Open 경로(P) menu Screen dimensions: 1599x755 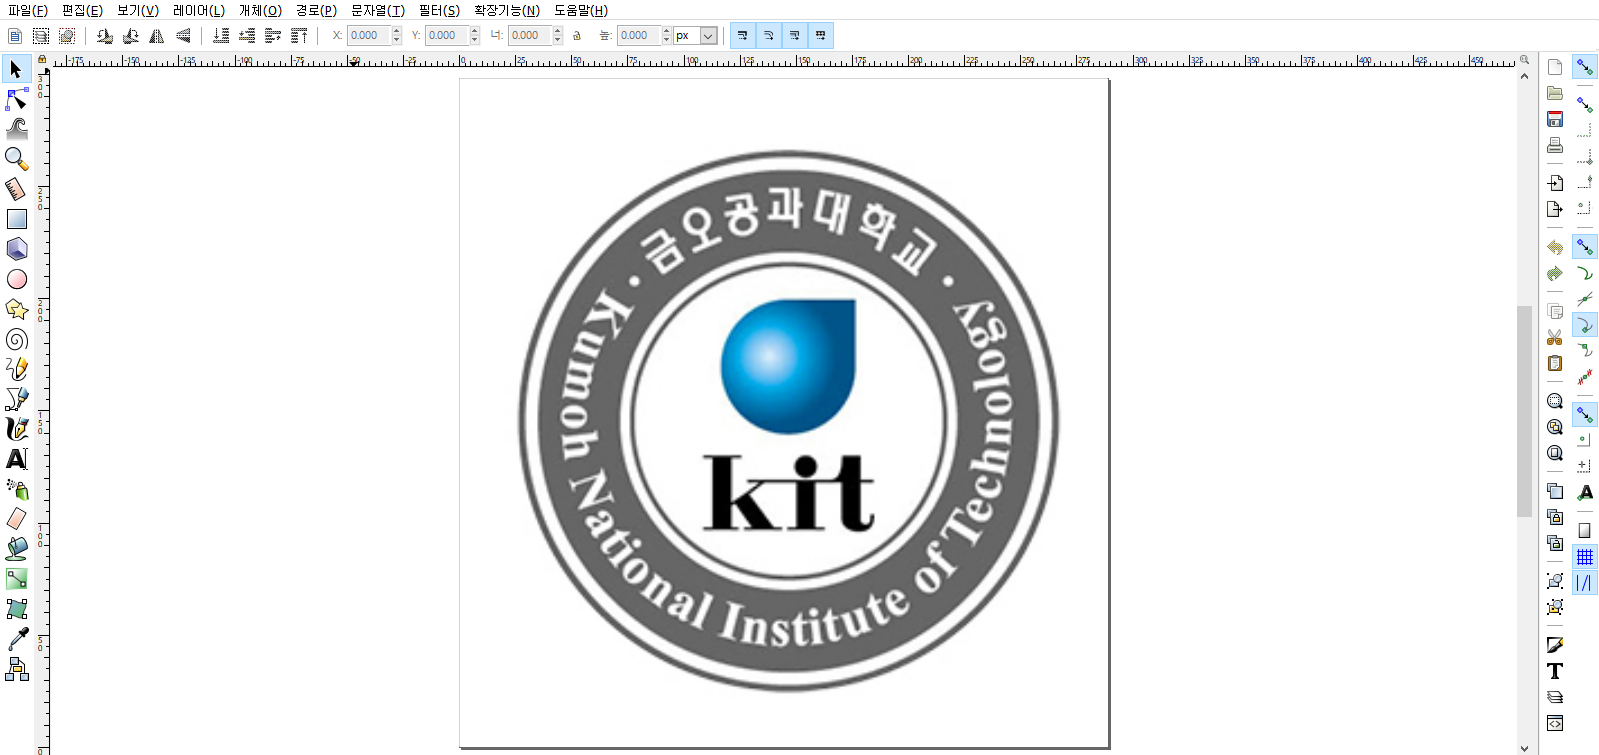tap(316, 10)
